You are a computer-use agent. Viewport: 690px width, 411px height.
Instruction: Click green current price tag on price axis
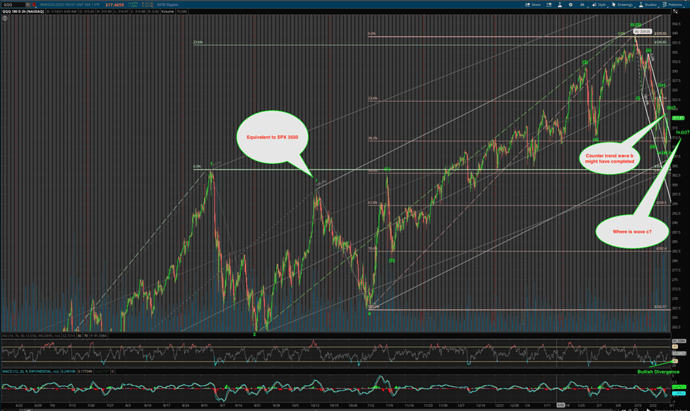pos(678,118)
